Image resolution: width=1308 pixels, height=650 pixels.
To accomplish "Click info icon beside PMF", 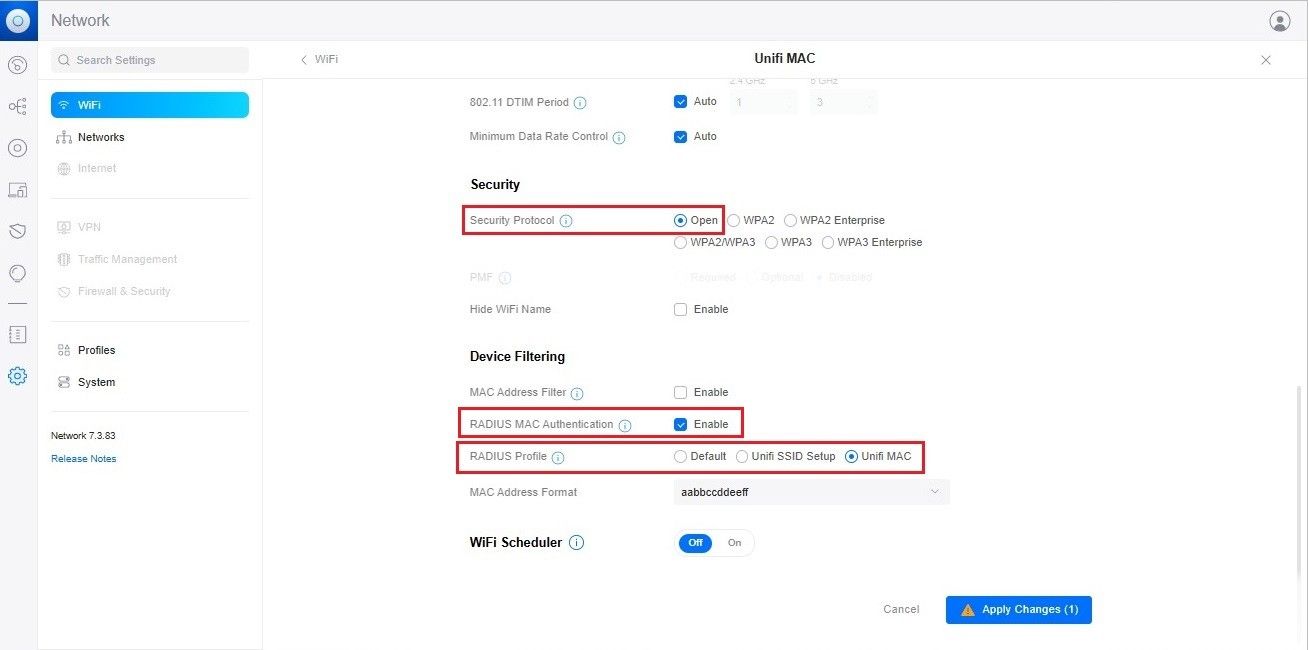I will [505, 278].
